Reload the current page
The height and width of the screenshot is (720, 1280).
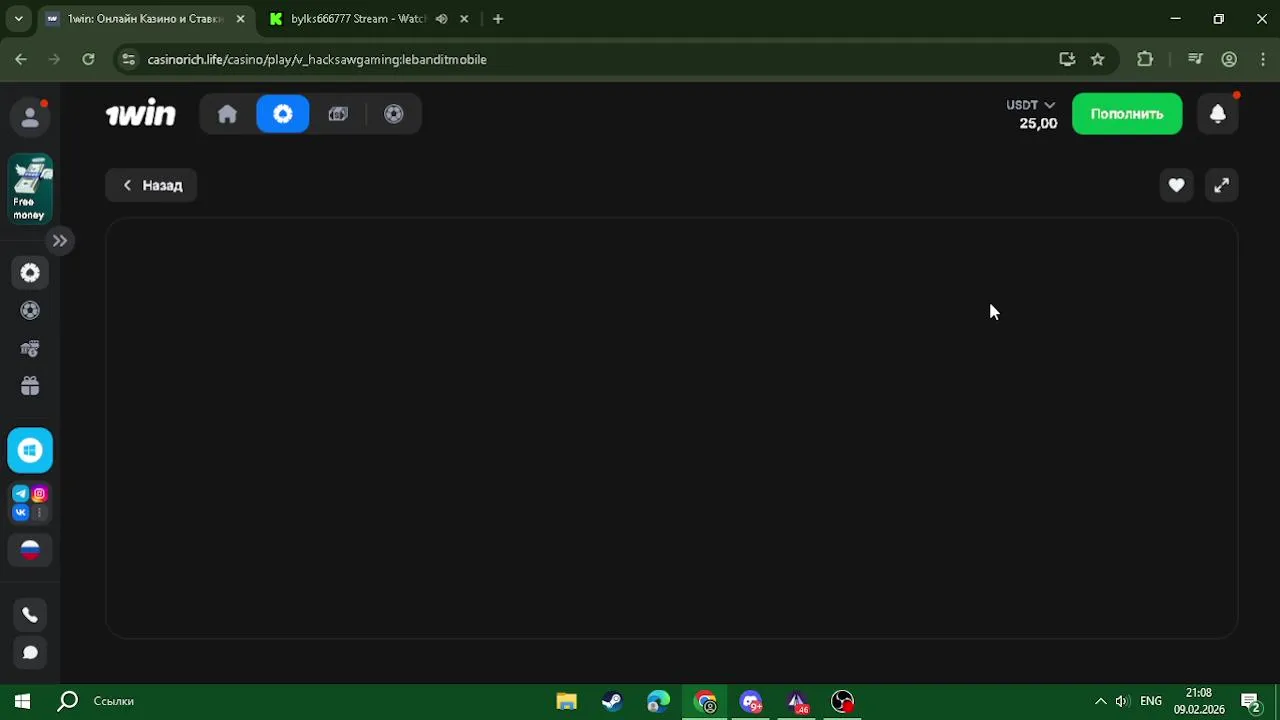click(88, 59)
